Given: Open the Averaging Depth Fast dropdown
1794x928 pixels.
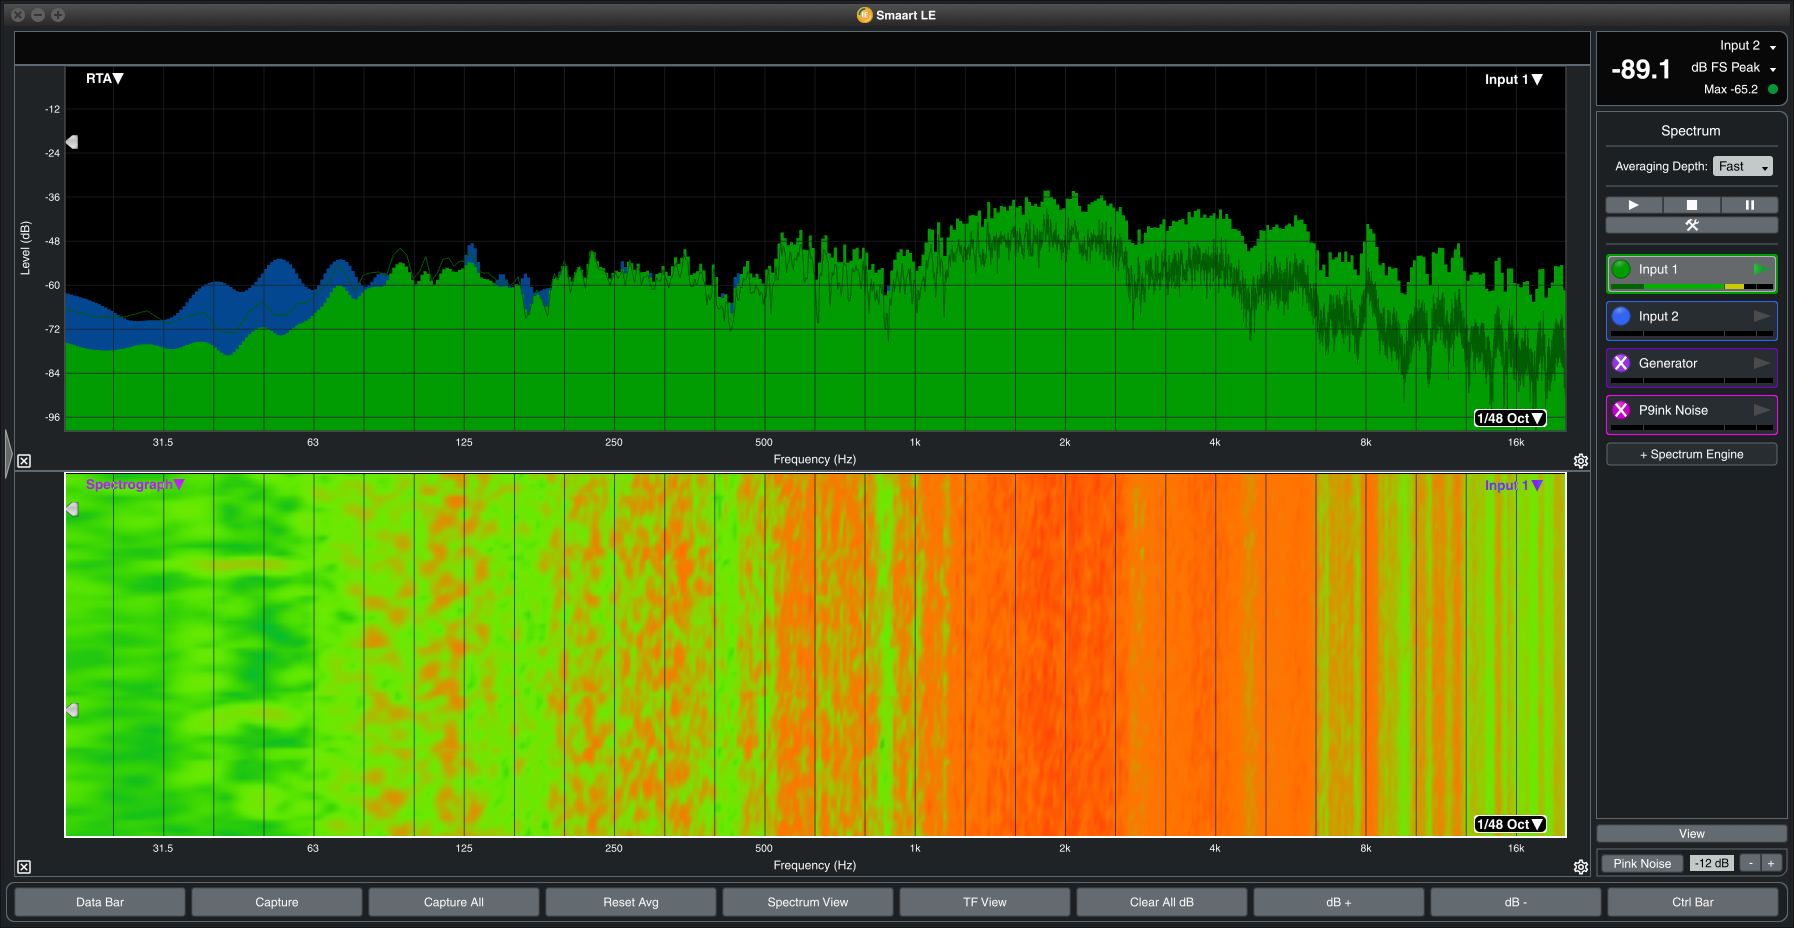Looking at the screenshot, I should [1743, 166].
